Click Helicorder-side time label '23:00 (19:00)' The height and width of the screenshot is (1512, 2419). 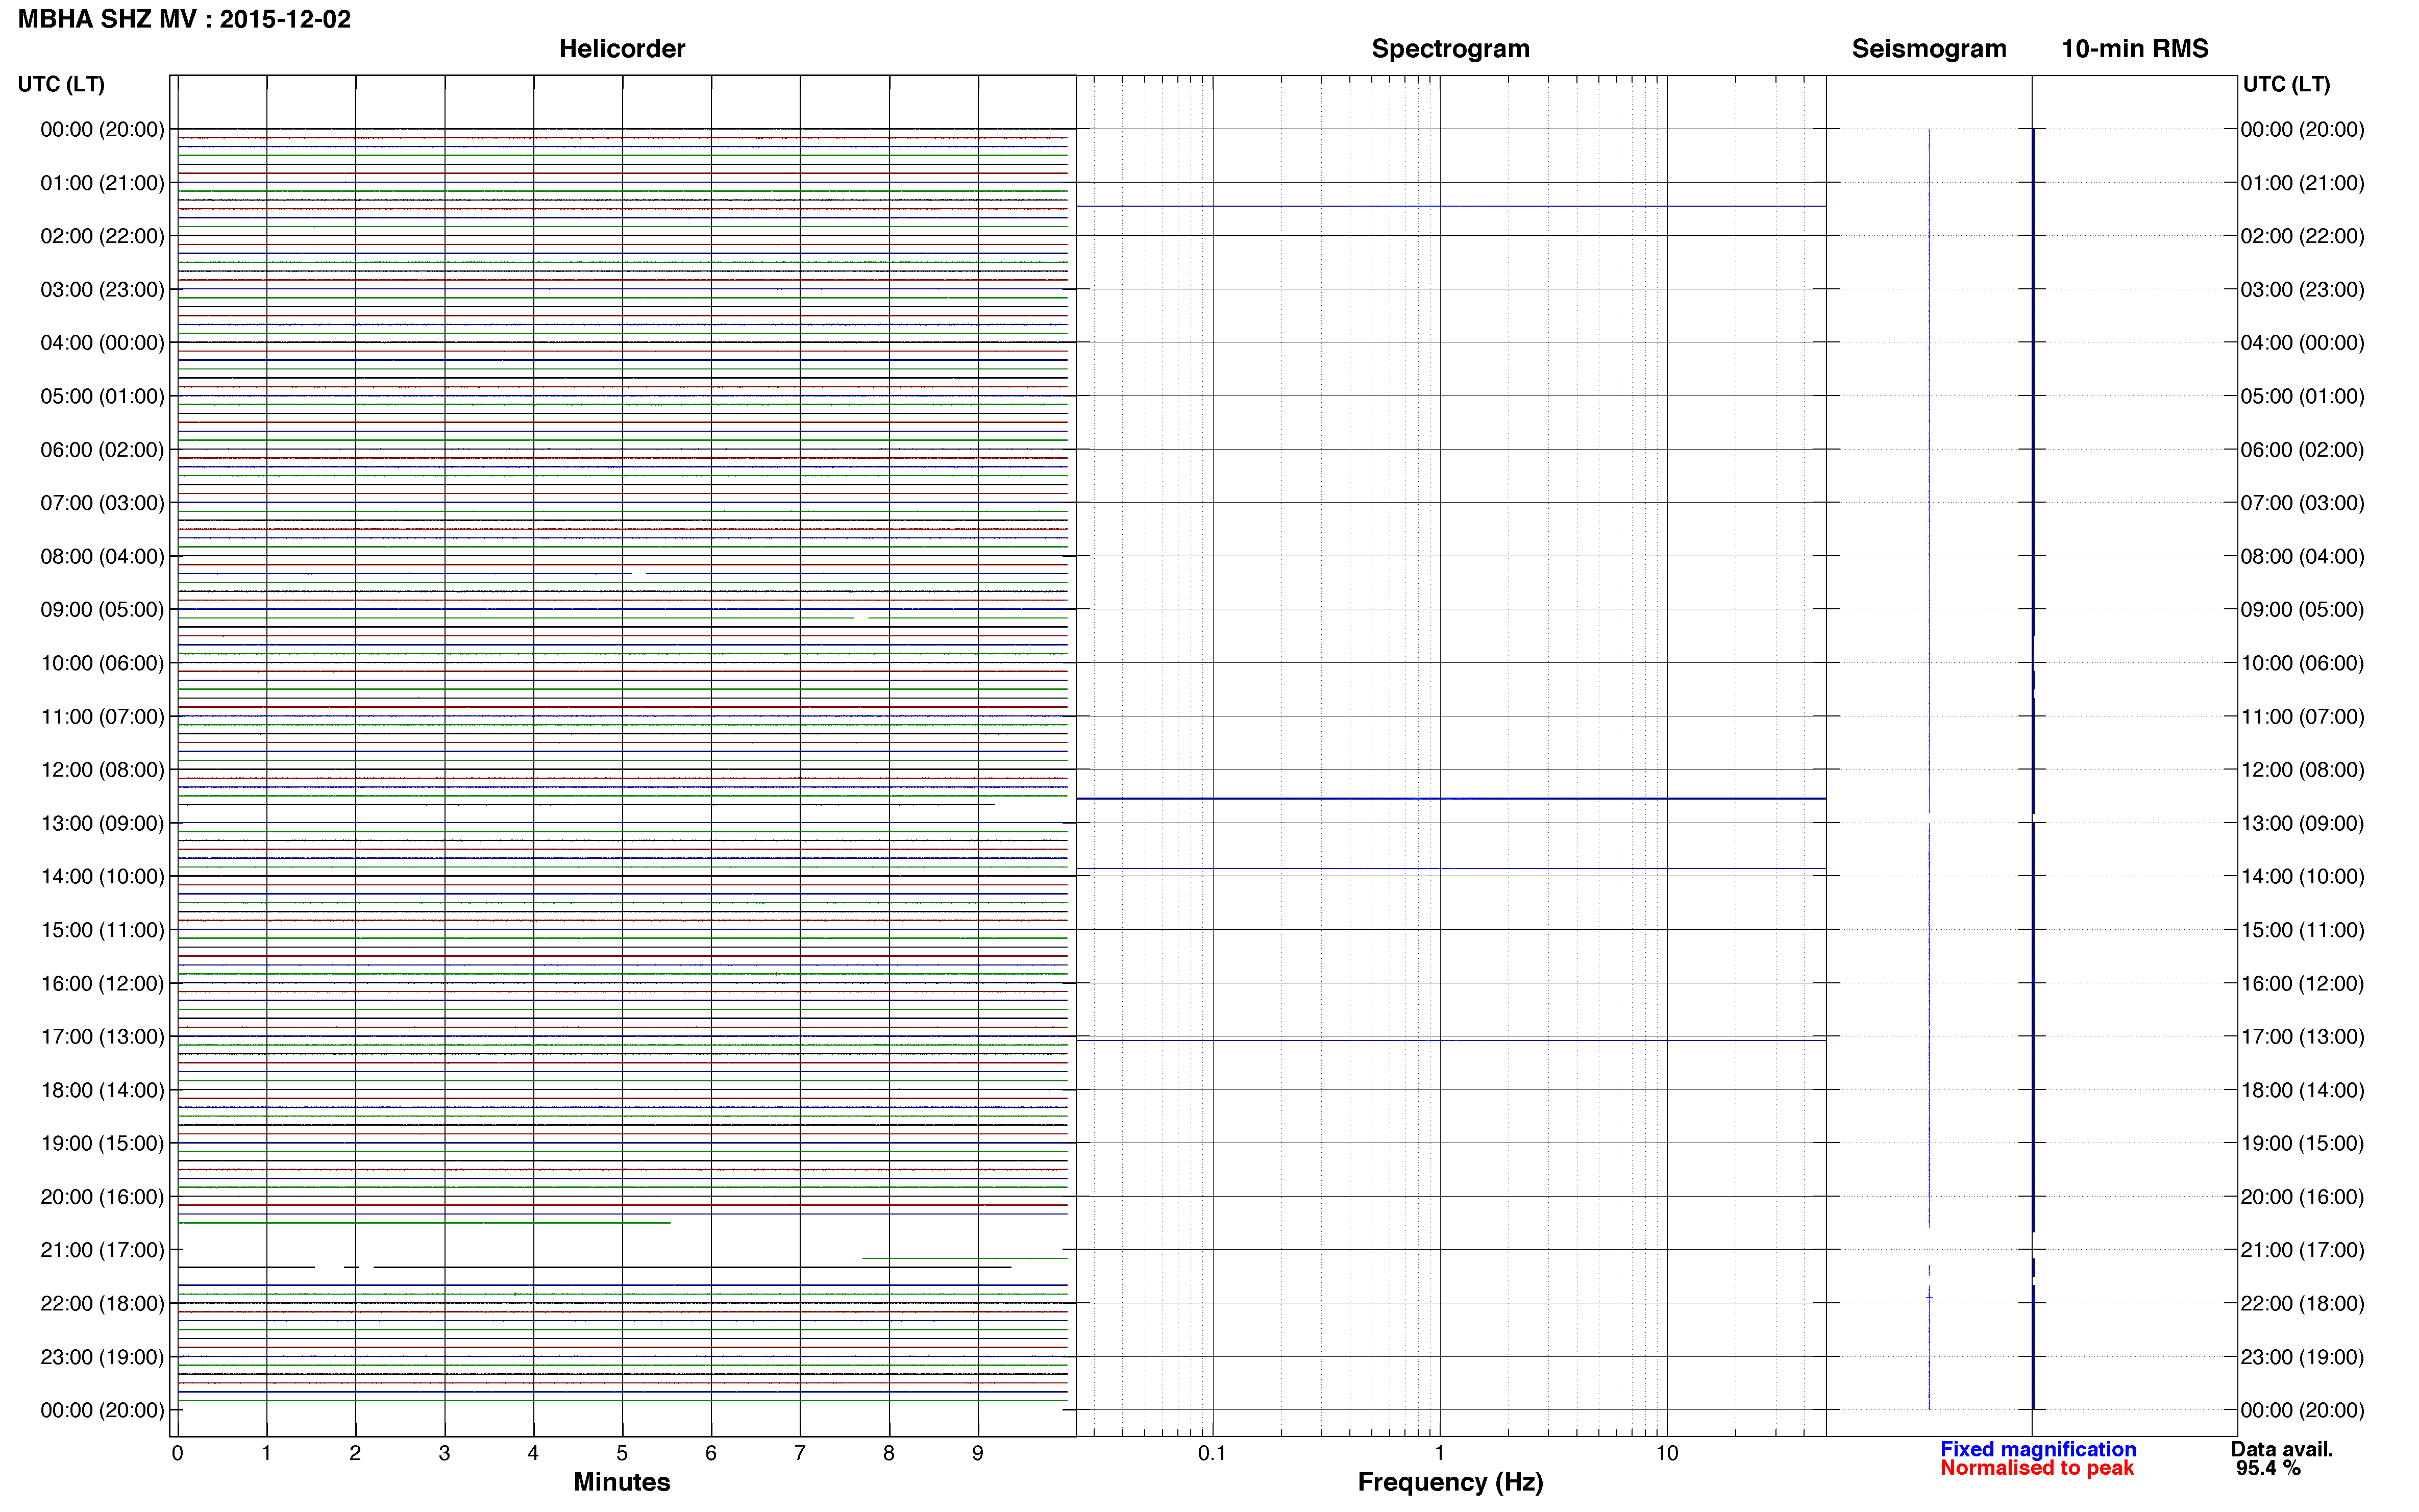(102, 1357)
